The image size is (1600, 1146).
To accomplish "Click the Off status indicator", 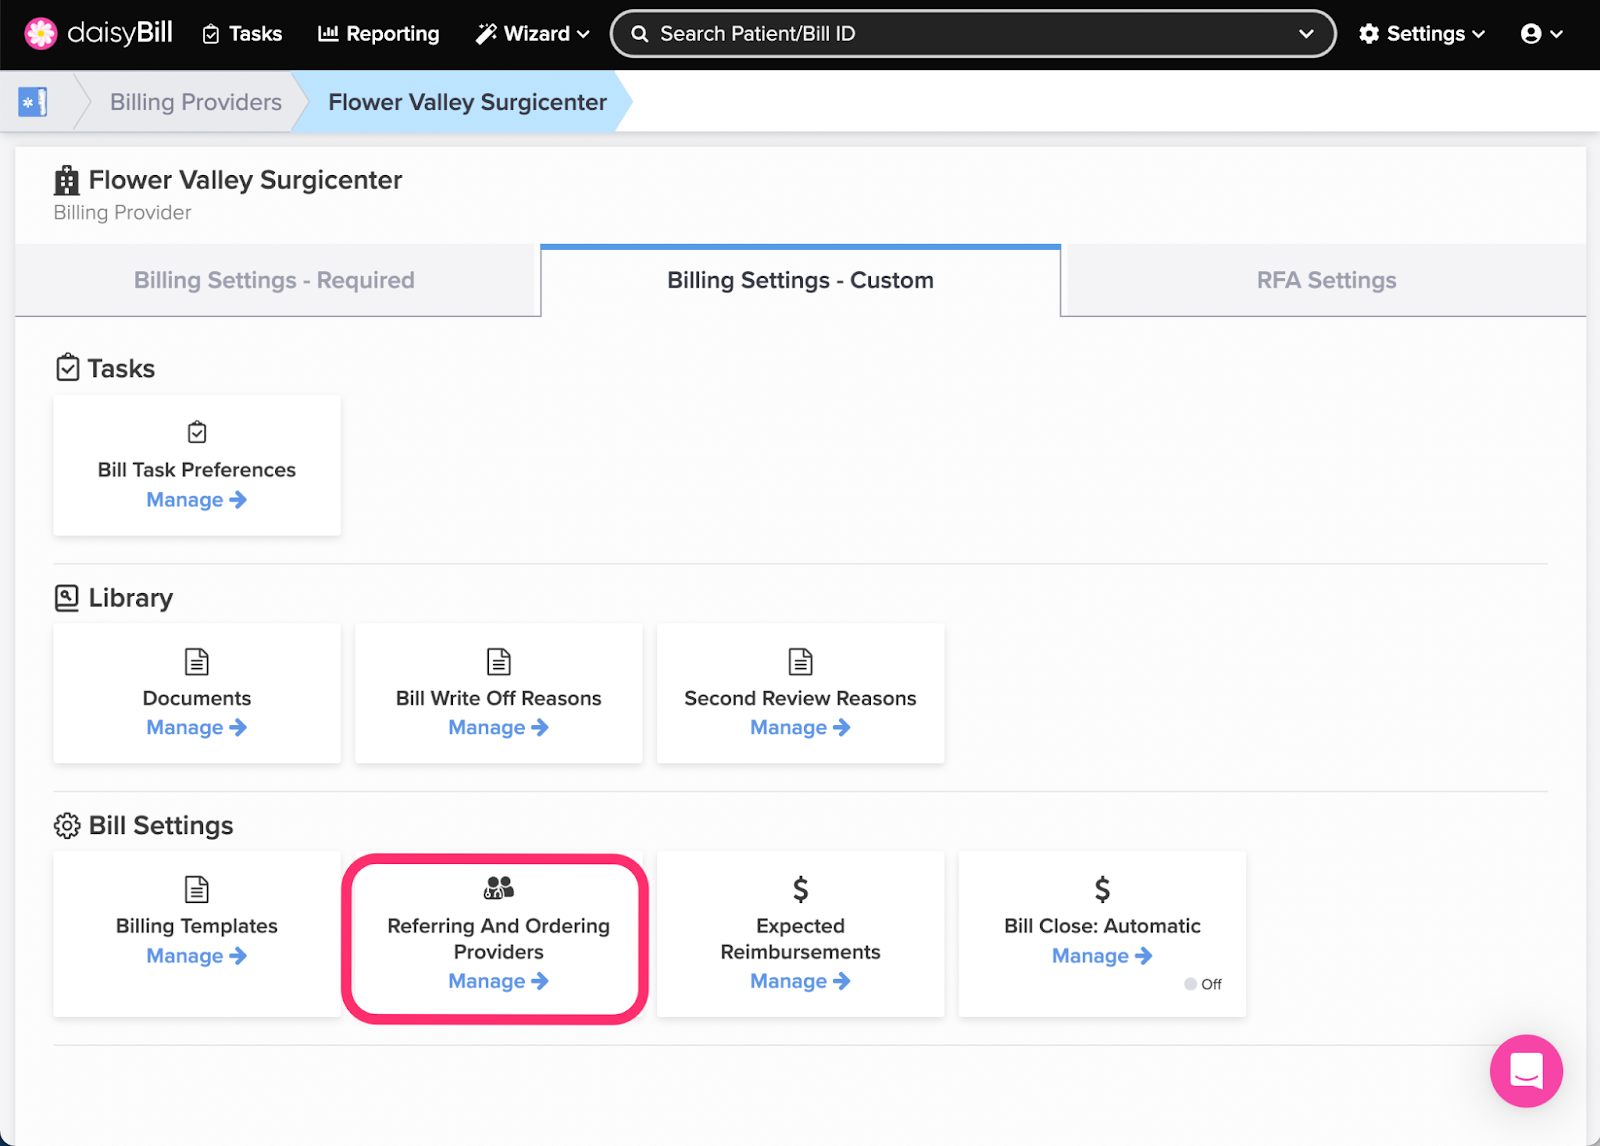I will point(1203,984).
